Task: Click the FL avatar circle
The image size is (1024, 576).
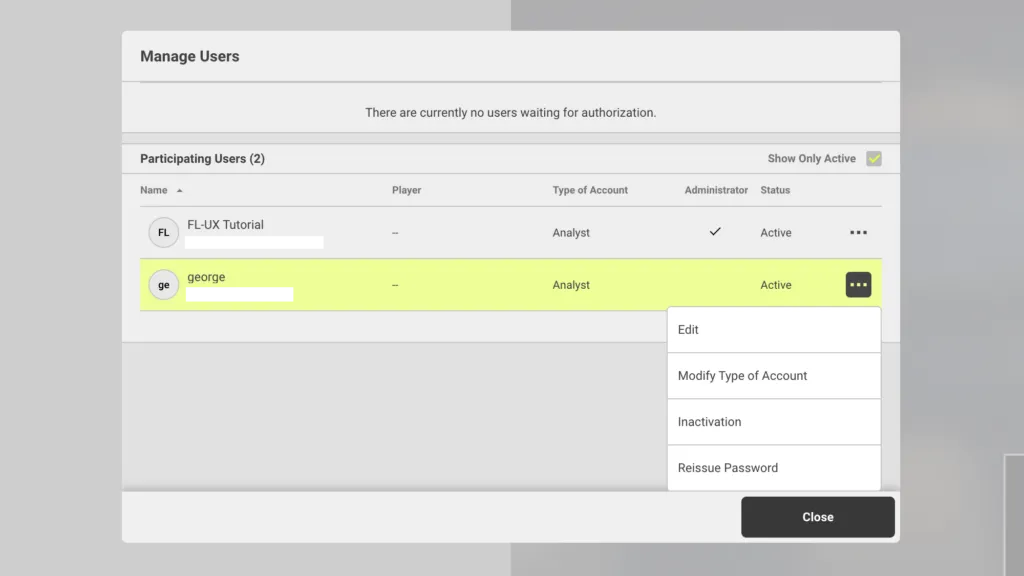Action: [x=163, y=232]
